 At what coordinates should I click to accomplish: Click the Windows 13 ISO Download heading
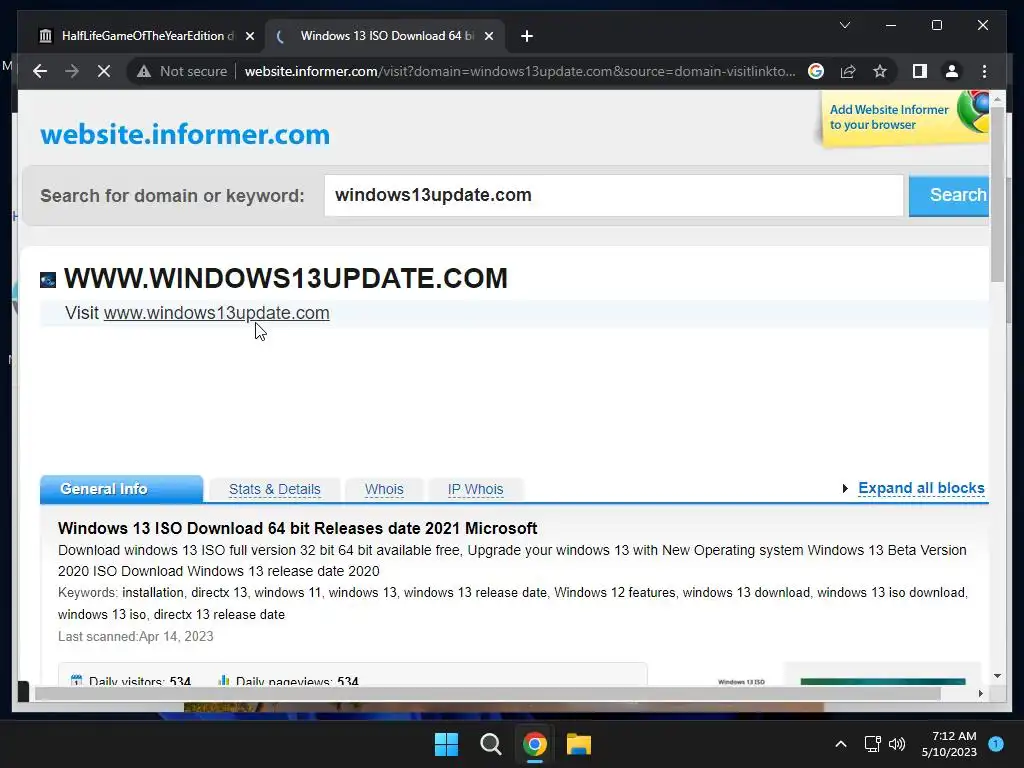click(x=297, y=528)
